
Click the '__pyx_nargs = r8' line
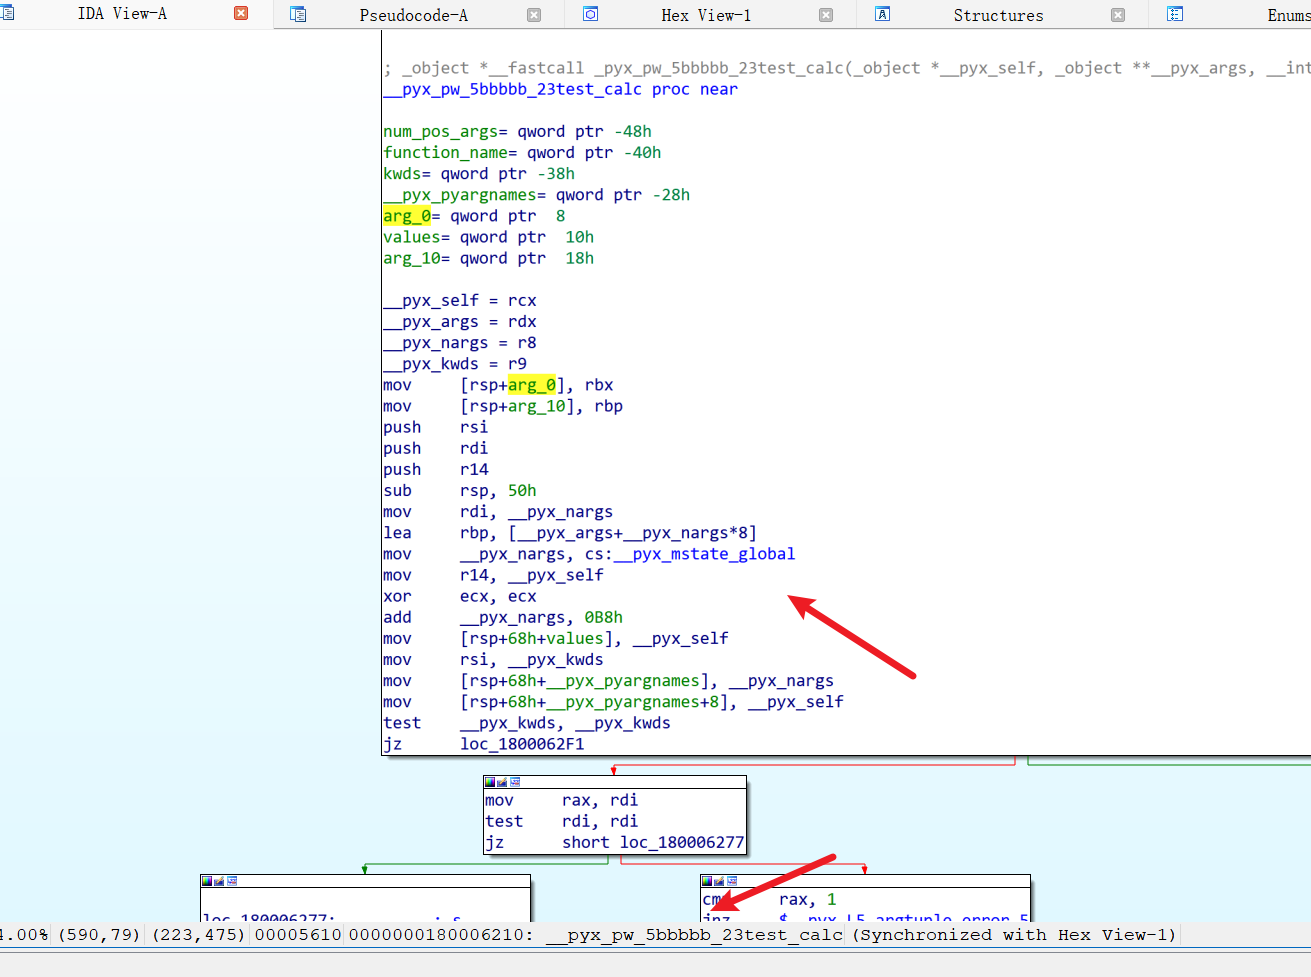pos(460,342)
